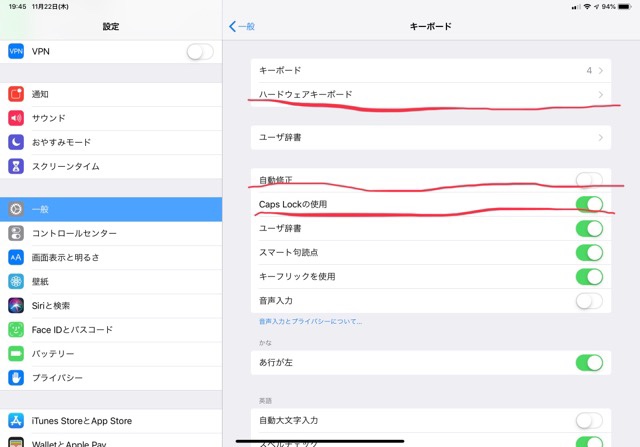Turn off あ行が左 switch

pyautogui.click(x=589, y=362)
